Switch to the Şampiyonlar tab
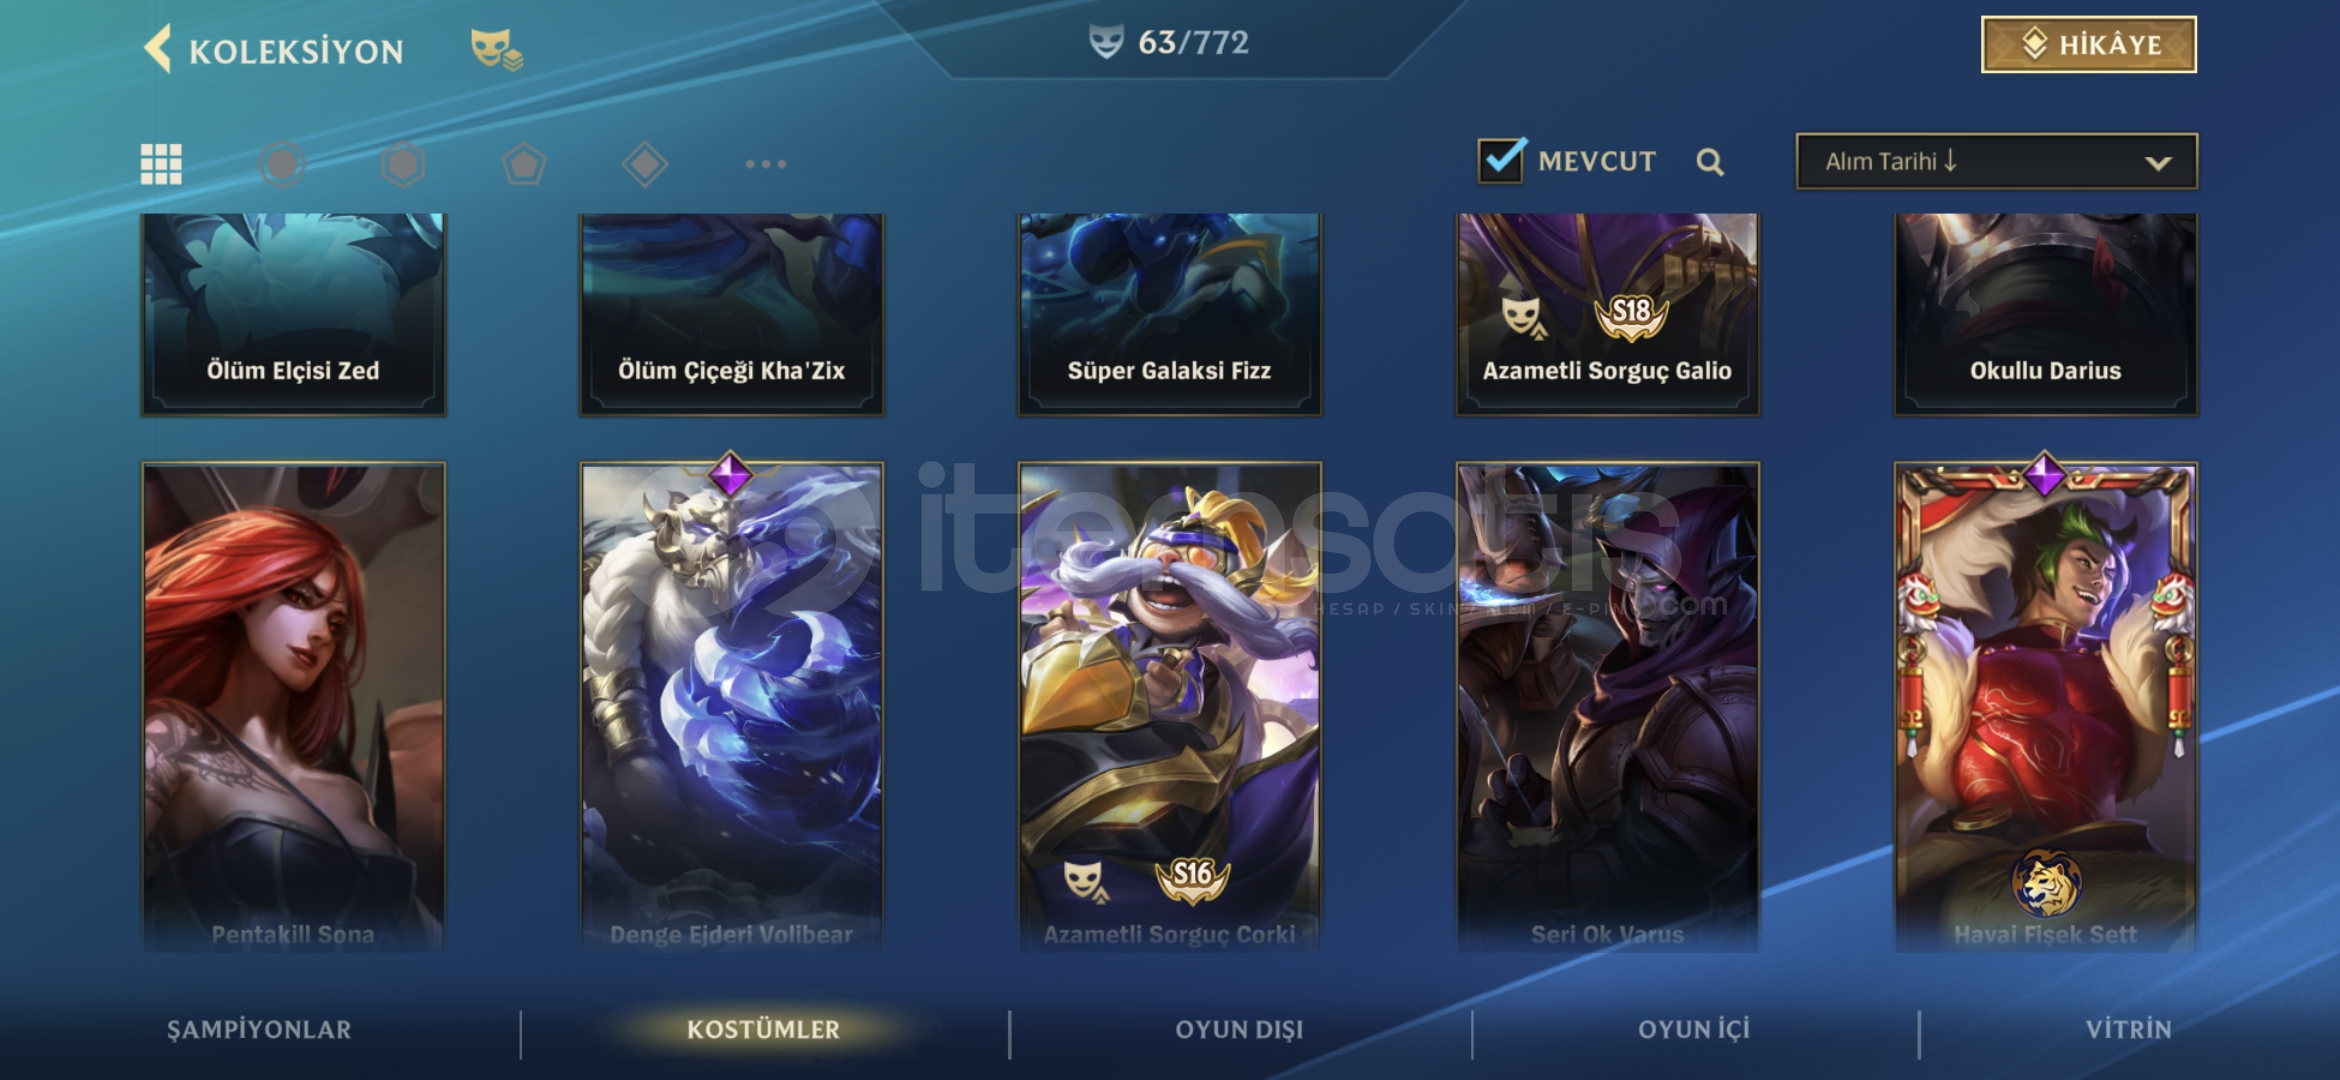Image resolution: width=2340 pixels, height=1080 pixels. coord(259,1030)
